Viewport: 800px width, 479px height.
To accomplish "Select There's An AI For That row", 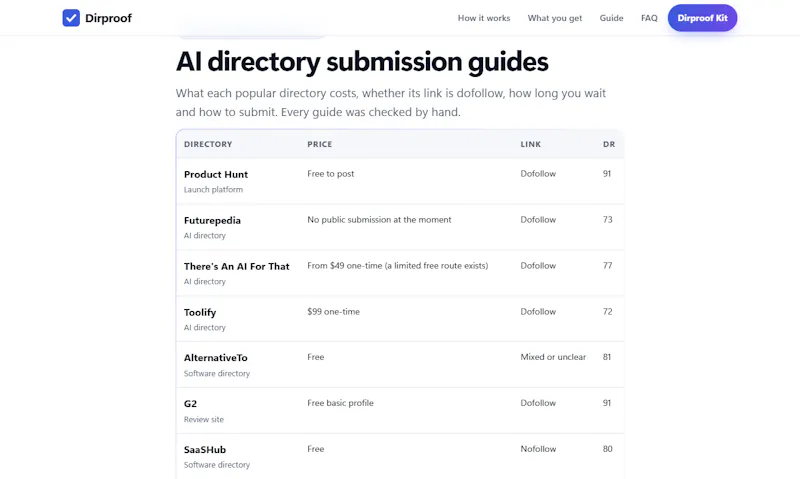I will 400,273.
